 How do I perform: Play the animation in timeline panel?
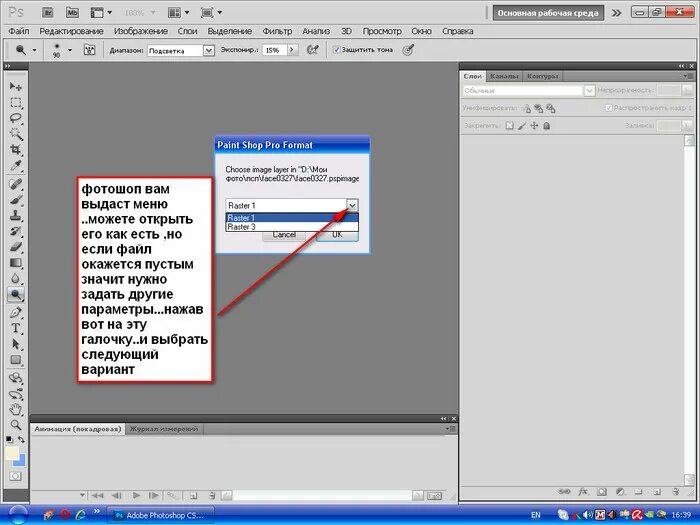pyautogui.click(x=136, y=495)
